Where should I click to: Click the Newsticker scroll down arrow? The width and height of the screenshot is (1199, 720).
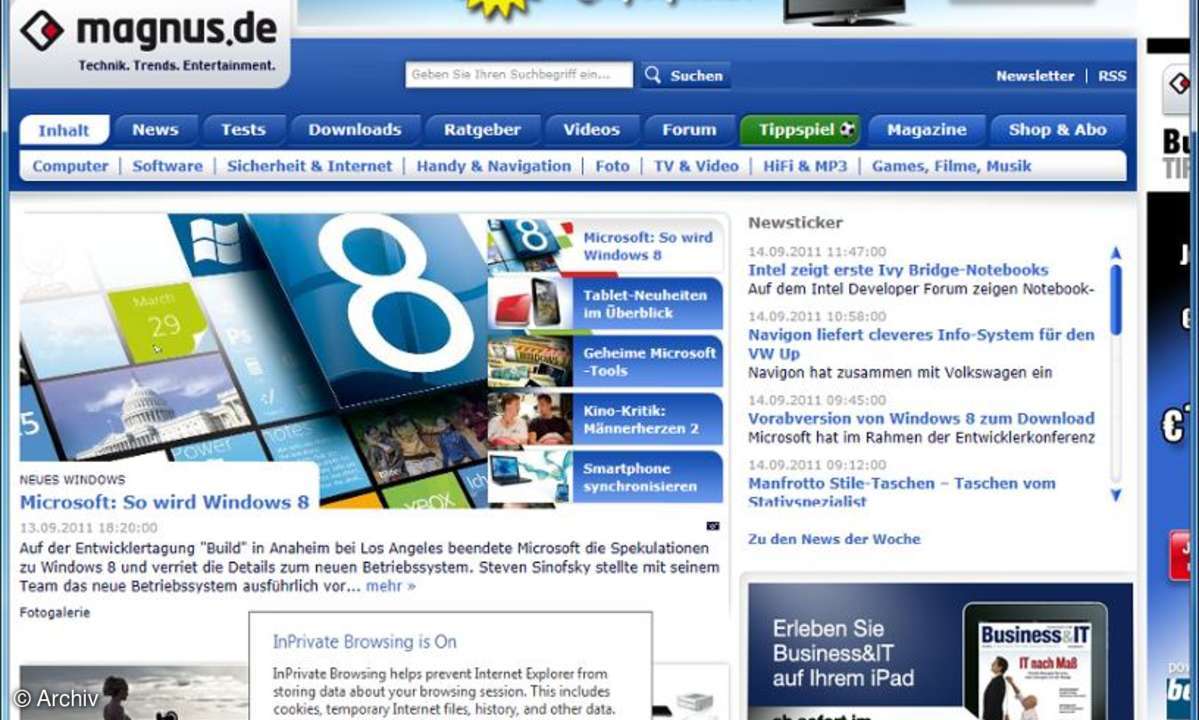pyautogui.click(x=1116, y=495)
